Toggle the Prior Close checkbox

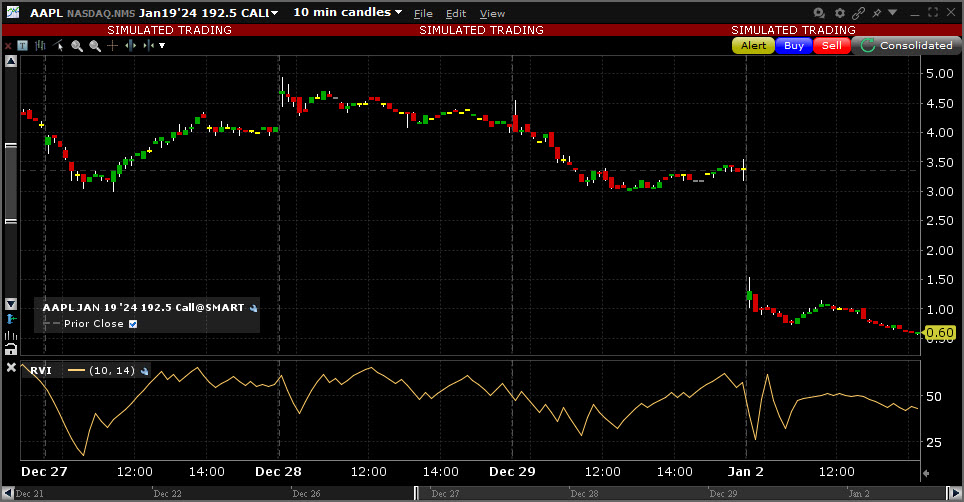point(133,324)
